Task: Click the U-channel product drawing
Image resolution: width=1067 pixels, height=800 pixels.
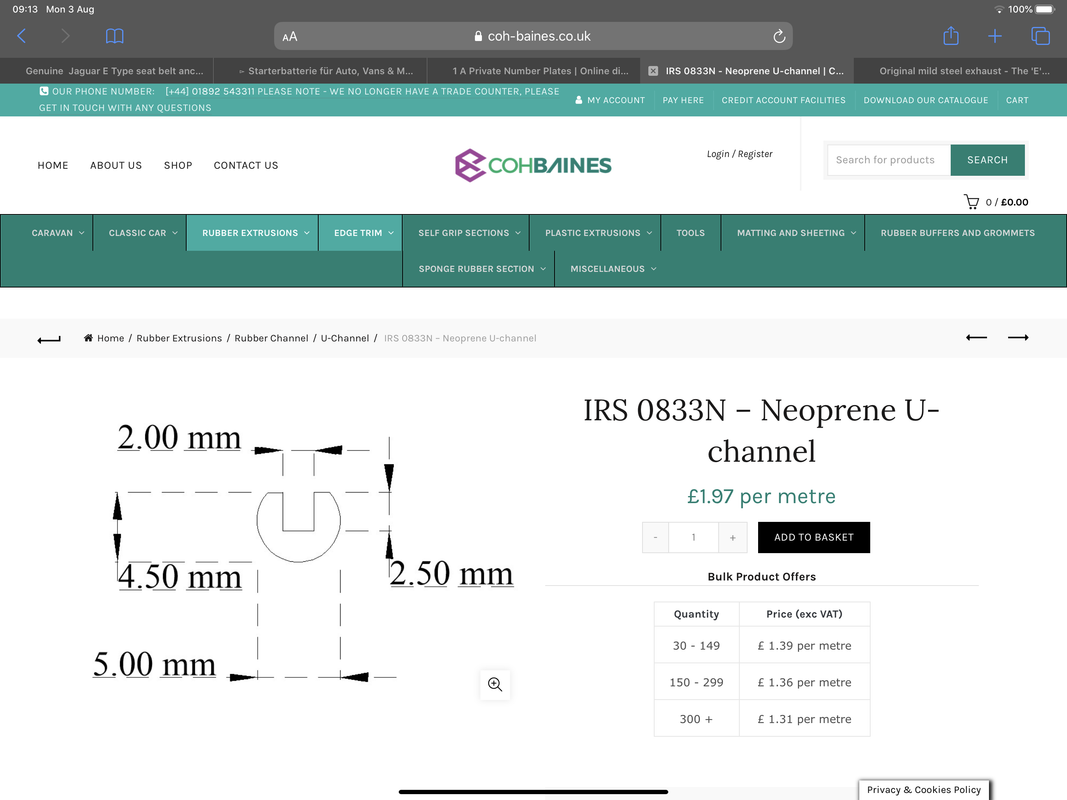Action: click(x=303, y=554)
